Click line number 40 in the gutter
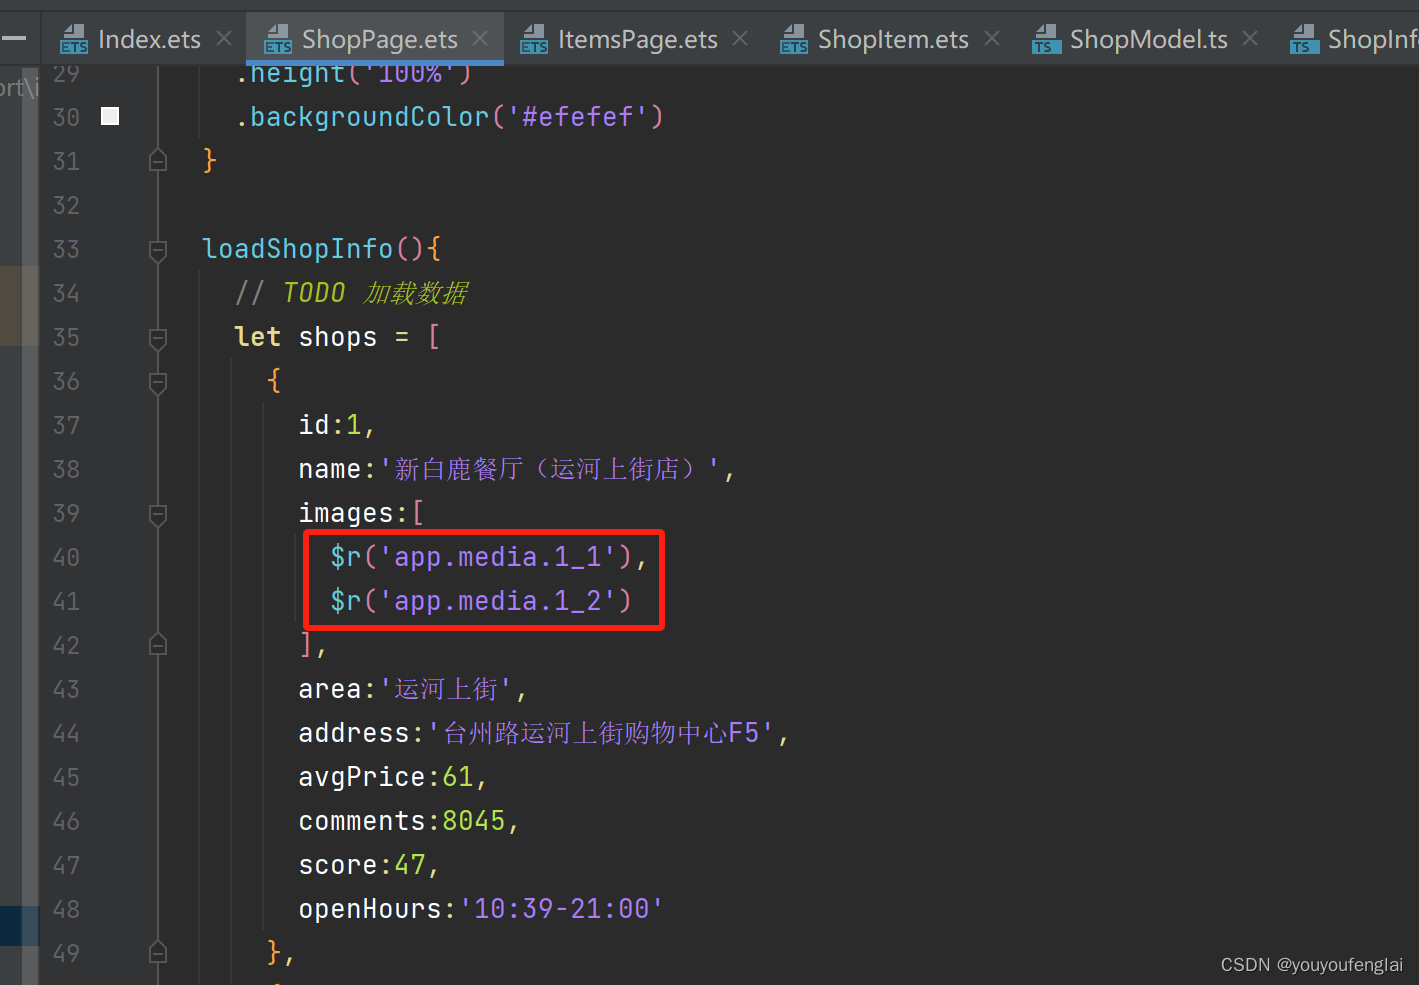 coord(66,557)
